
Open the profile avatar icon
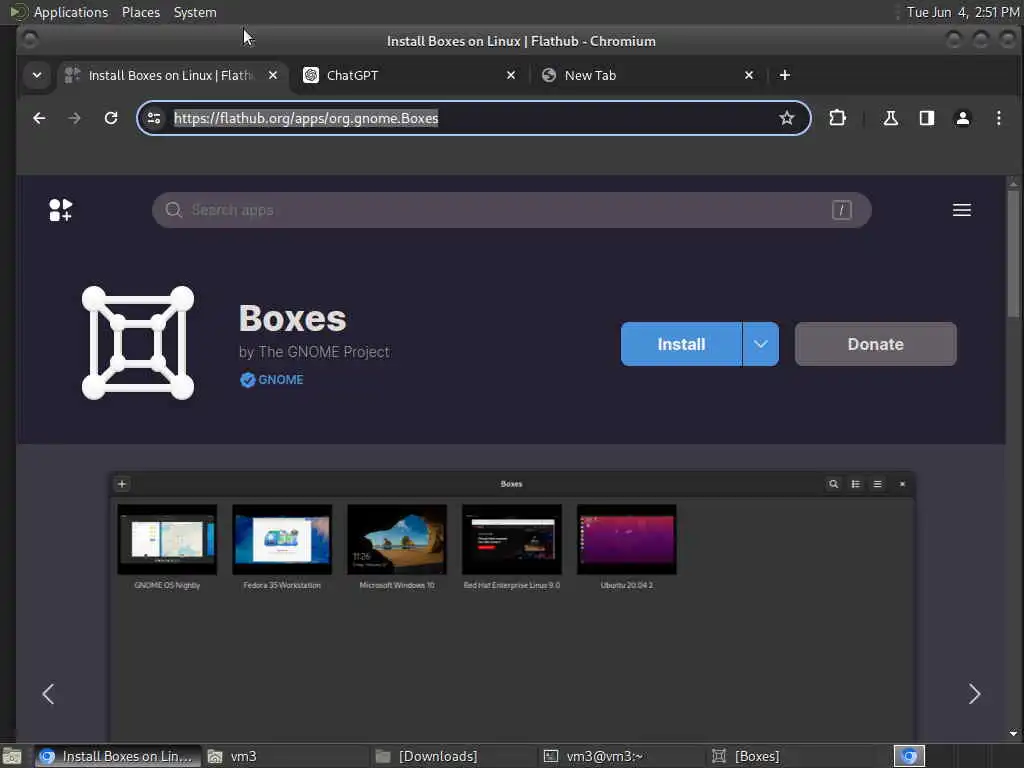[963, 118]
